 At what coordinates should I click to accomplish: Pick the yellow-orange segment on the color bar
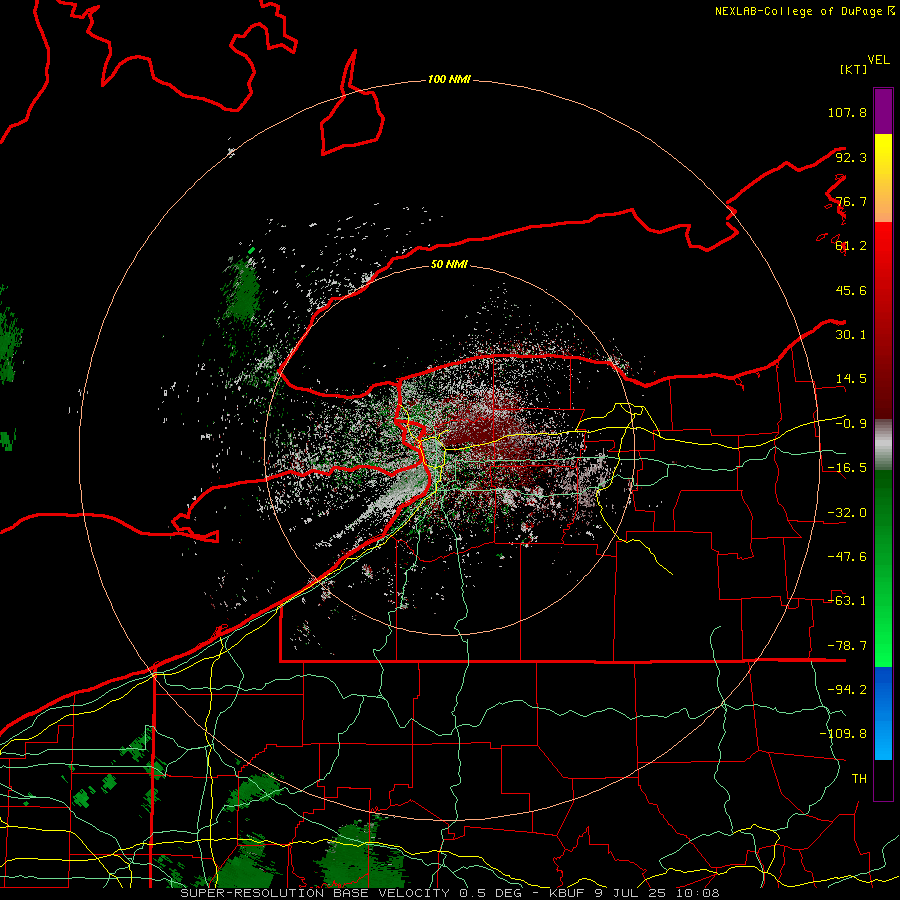(883, 178)
